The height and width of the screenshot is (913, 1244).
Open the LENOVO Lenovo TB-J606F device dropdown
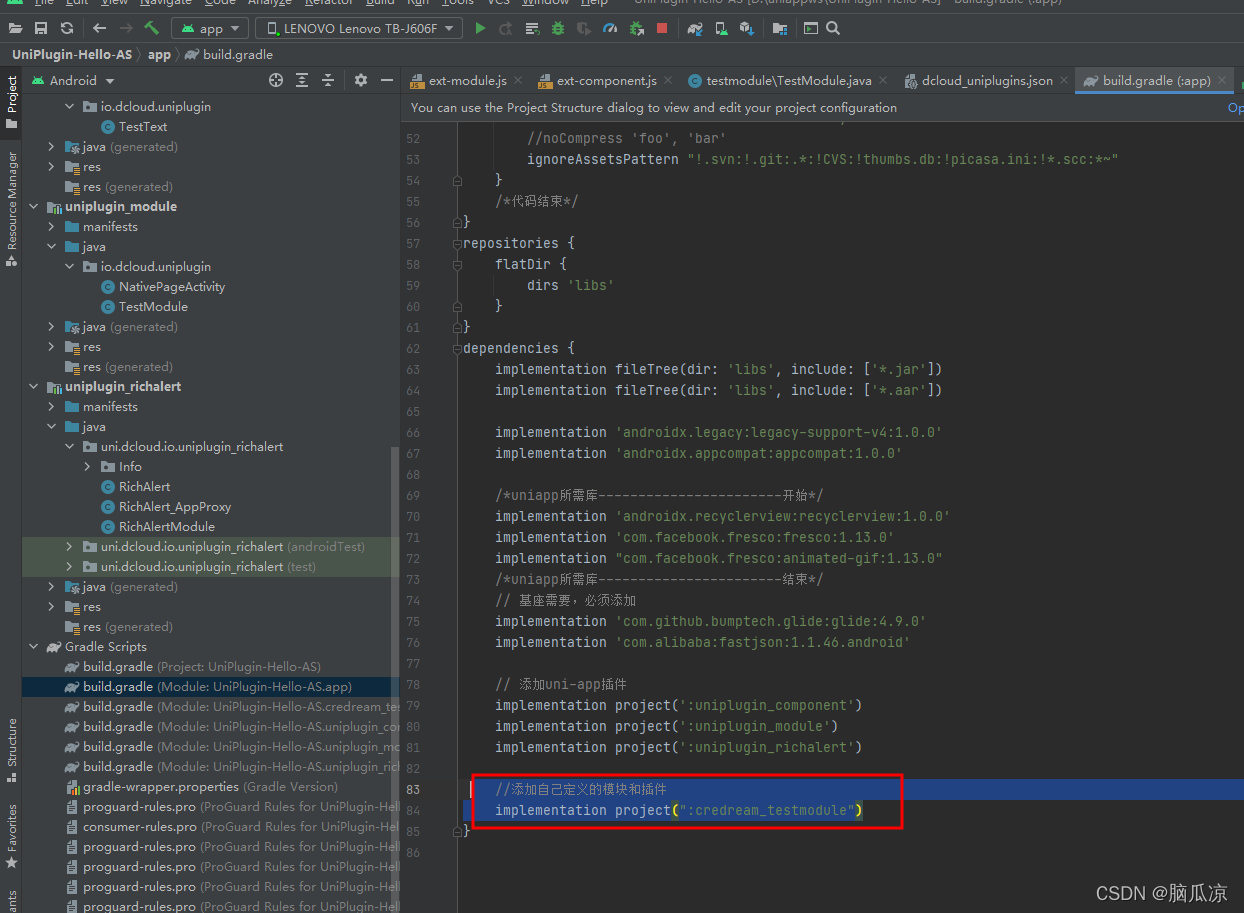pos(359,28)
